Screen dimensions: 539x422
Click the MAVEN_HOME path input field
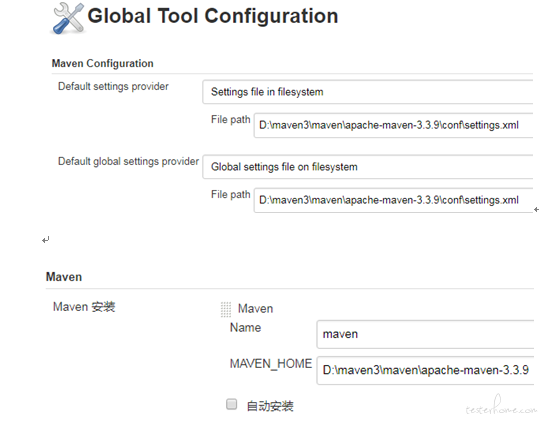pos(425,370)
